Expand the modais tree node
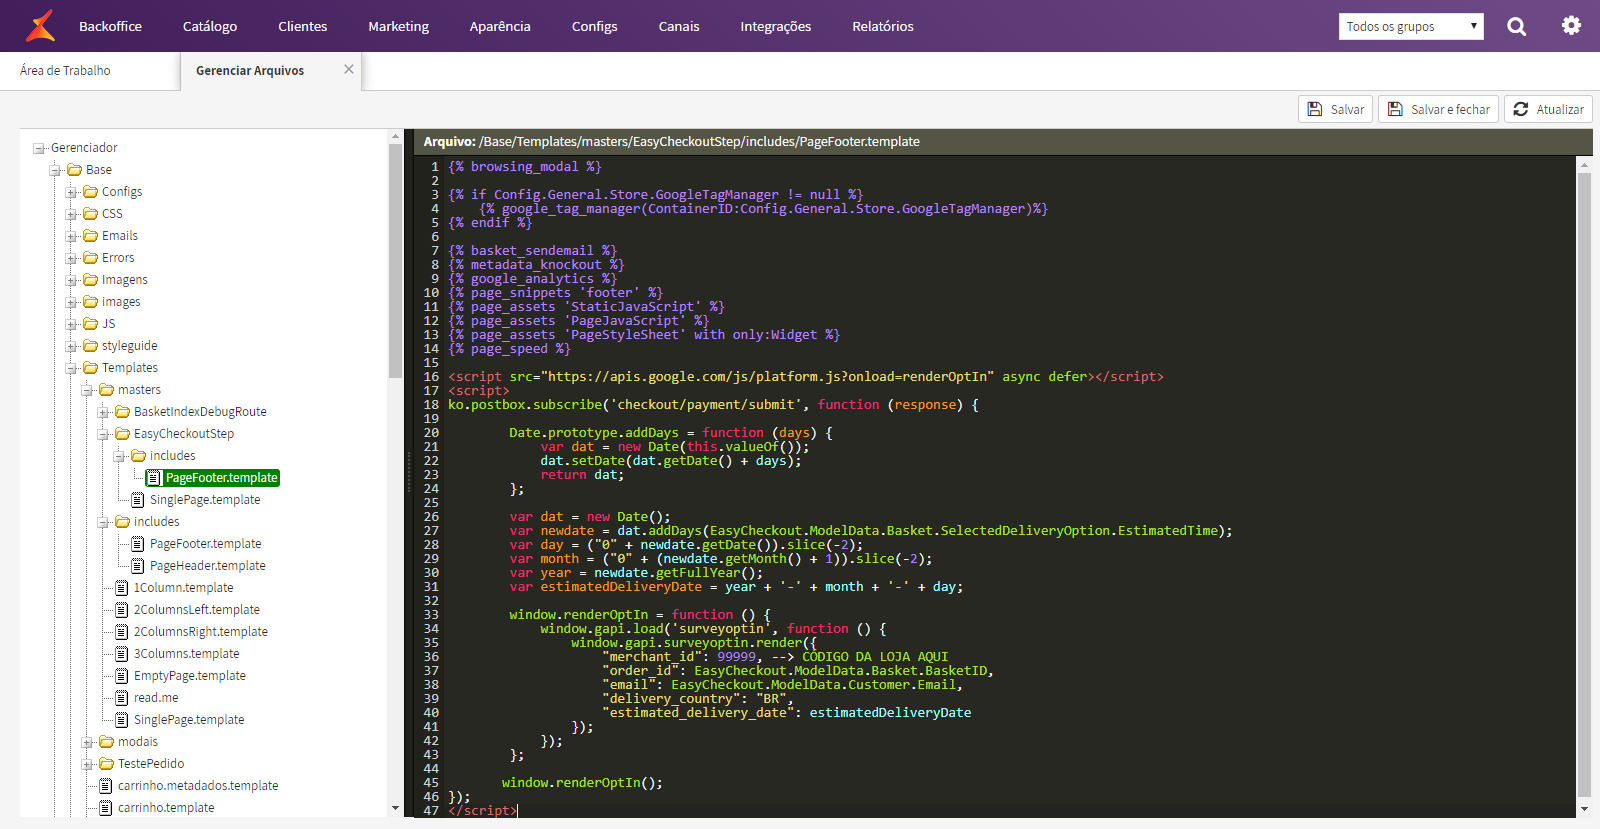This screenshot has height=829, width=1600. pyautogui.click(x=88, y=743)
